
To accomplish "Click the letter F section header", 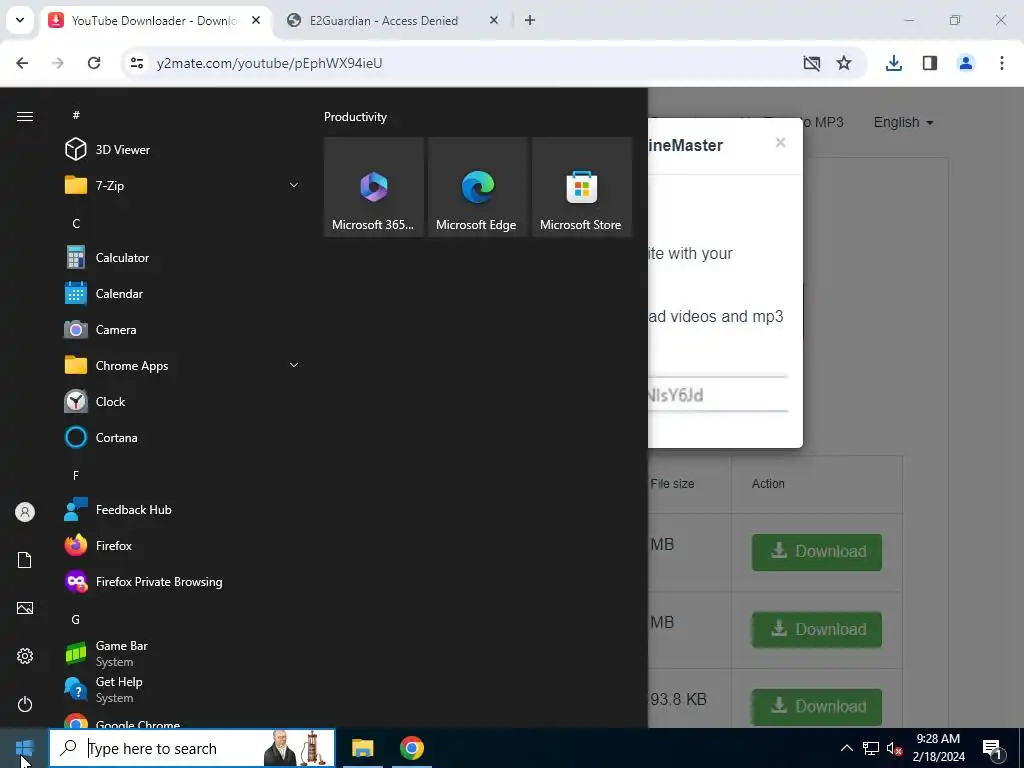I will pos(76,475).
